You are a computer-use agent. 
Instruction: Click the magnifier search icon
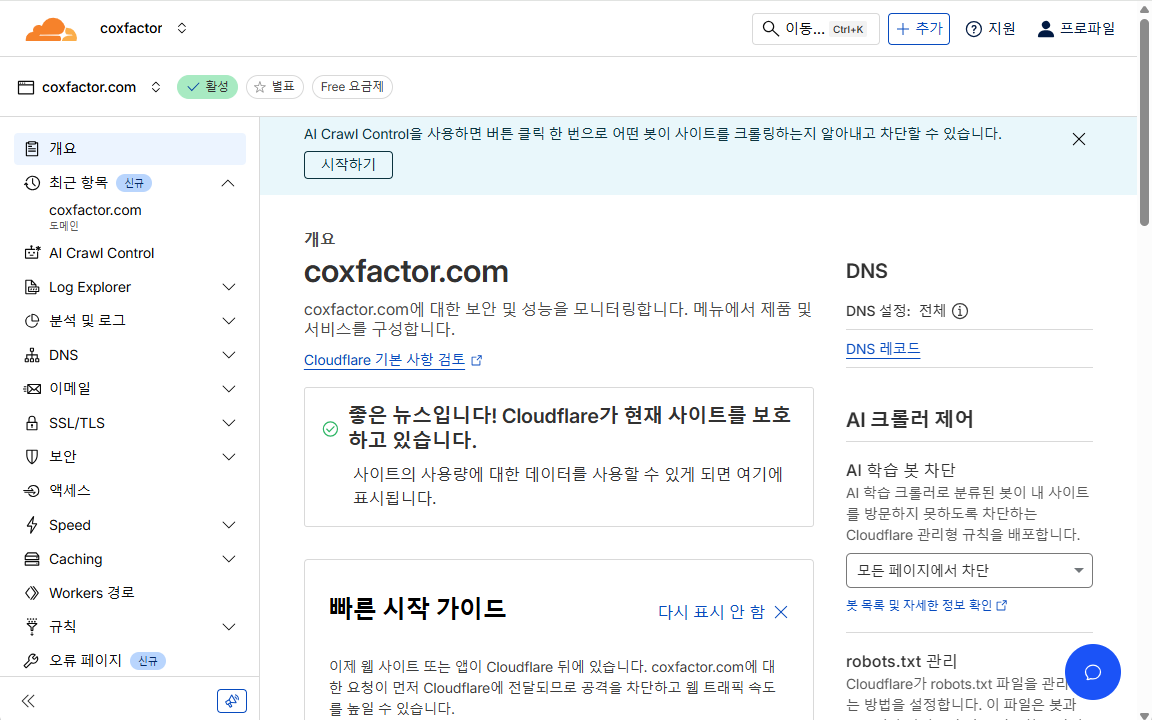(x=770, y=29)
